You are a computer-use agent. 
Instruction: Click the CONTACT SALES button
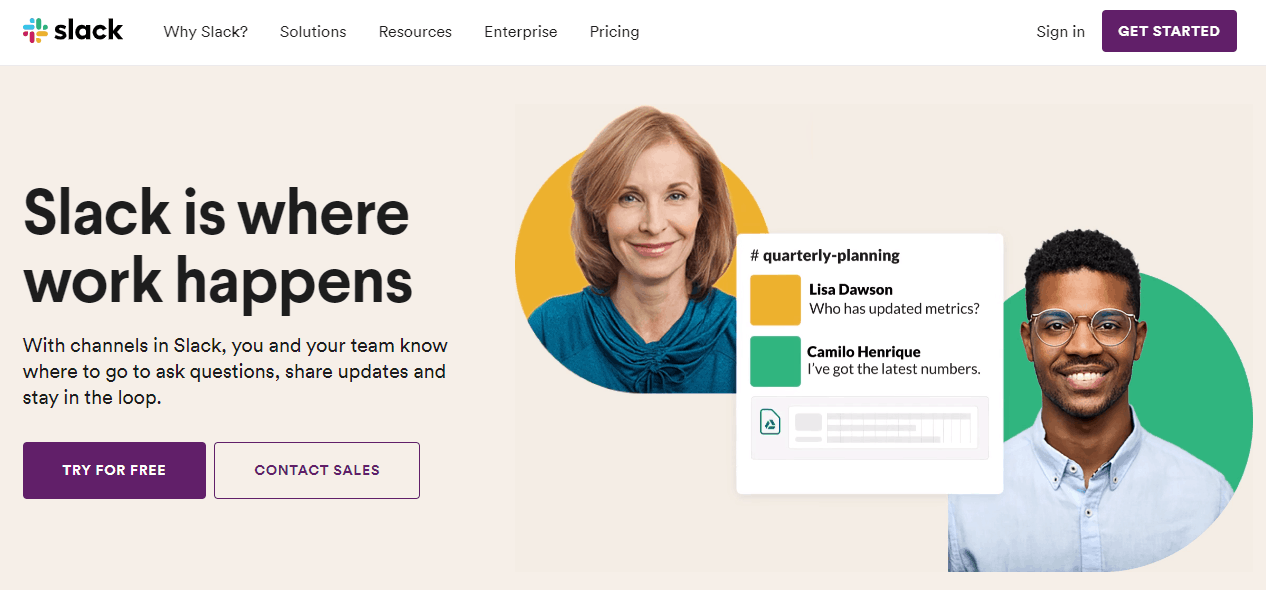tap(317, 470)
